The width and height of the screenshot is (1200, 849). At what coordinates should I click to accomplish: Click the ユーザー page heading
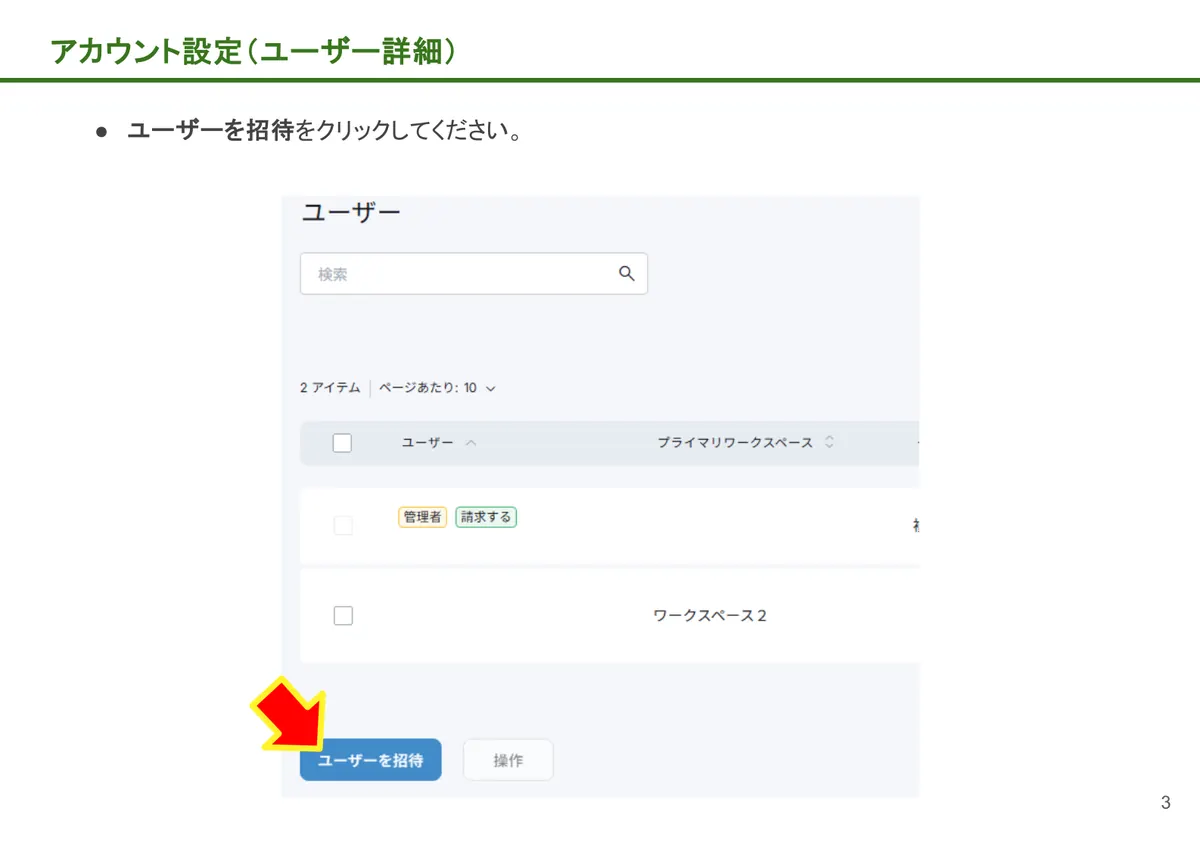351,213
